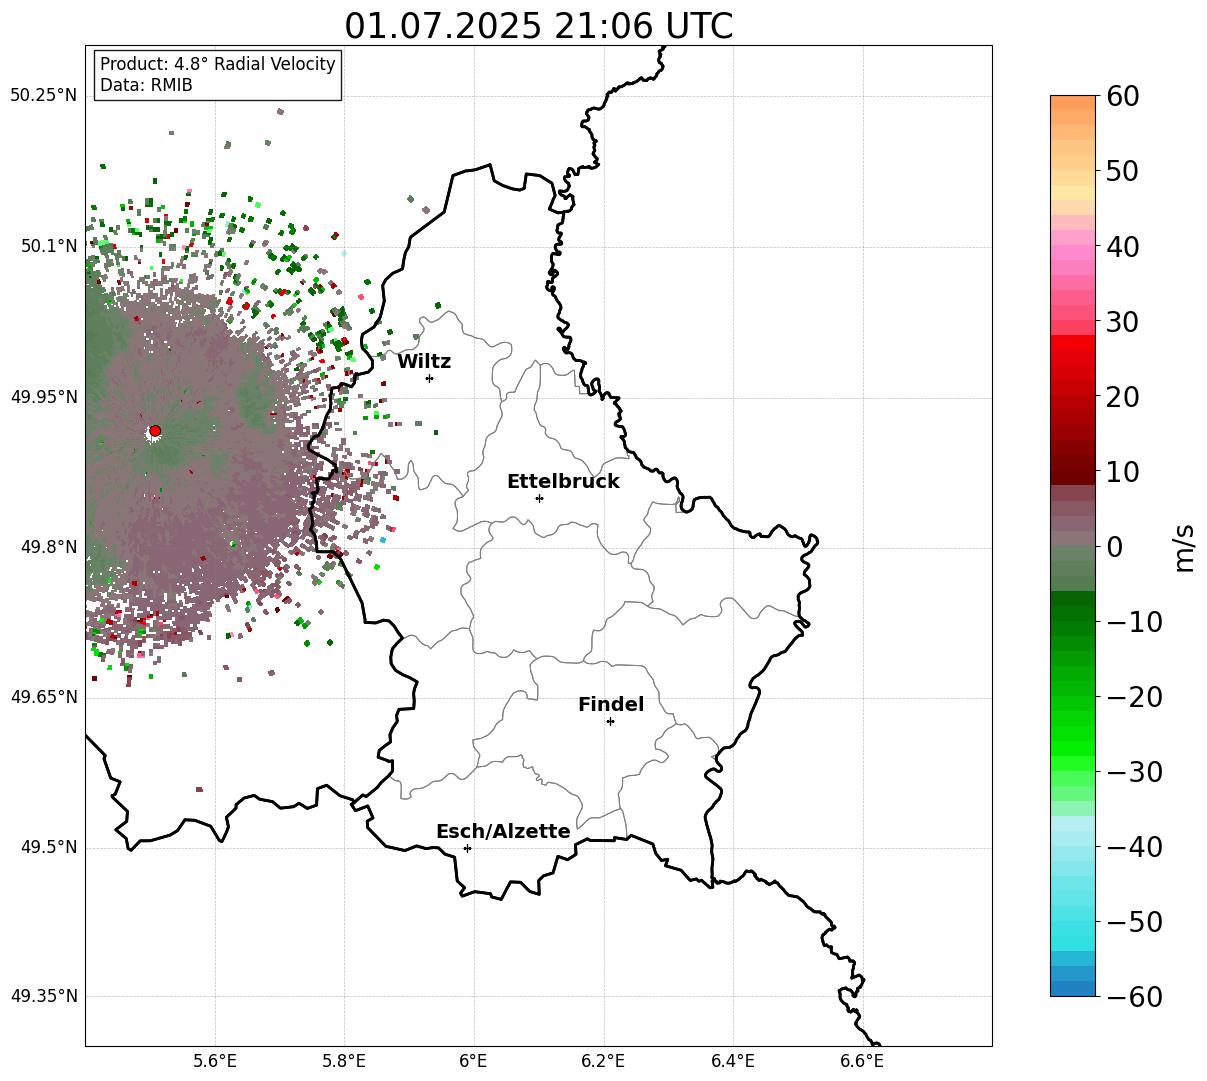Click the colorbar tick label −30

pos(1134,772)
